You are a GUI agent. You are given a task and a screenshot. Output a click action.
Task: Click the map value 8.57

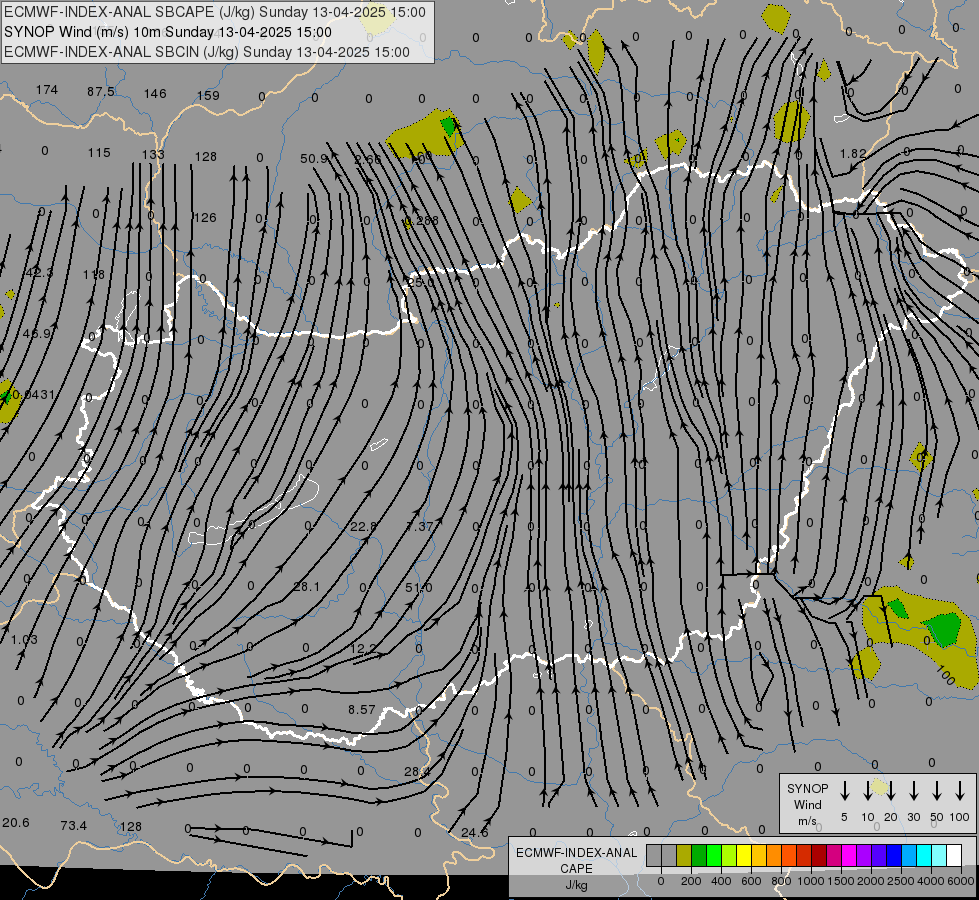[x=362, y=710]
